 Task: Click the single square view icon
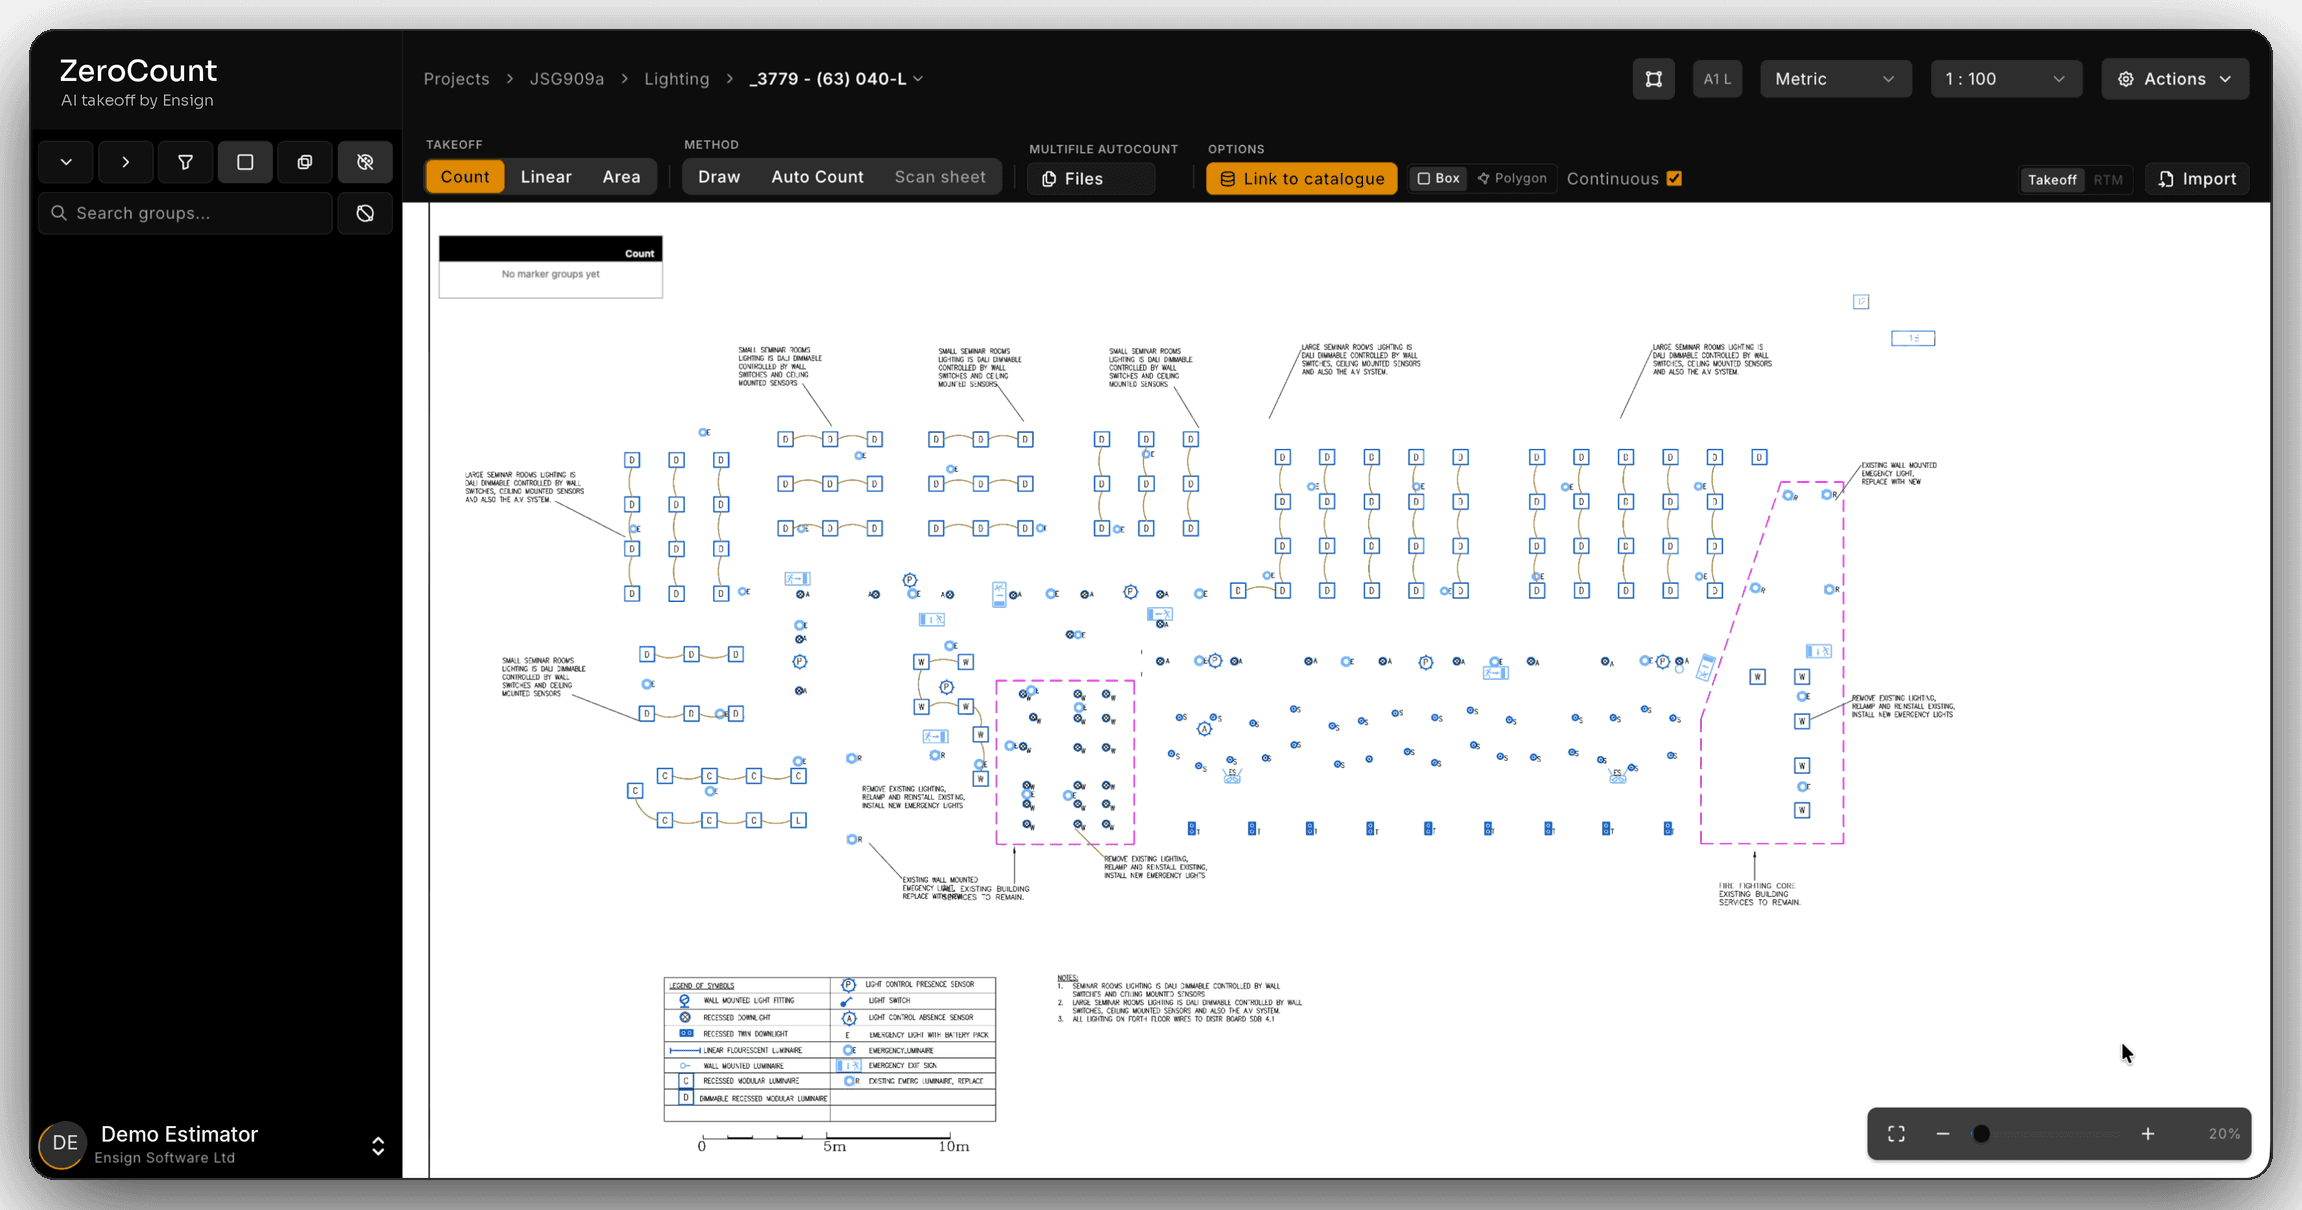click(245, 162)
